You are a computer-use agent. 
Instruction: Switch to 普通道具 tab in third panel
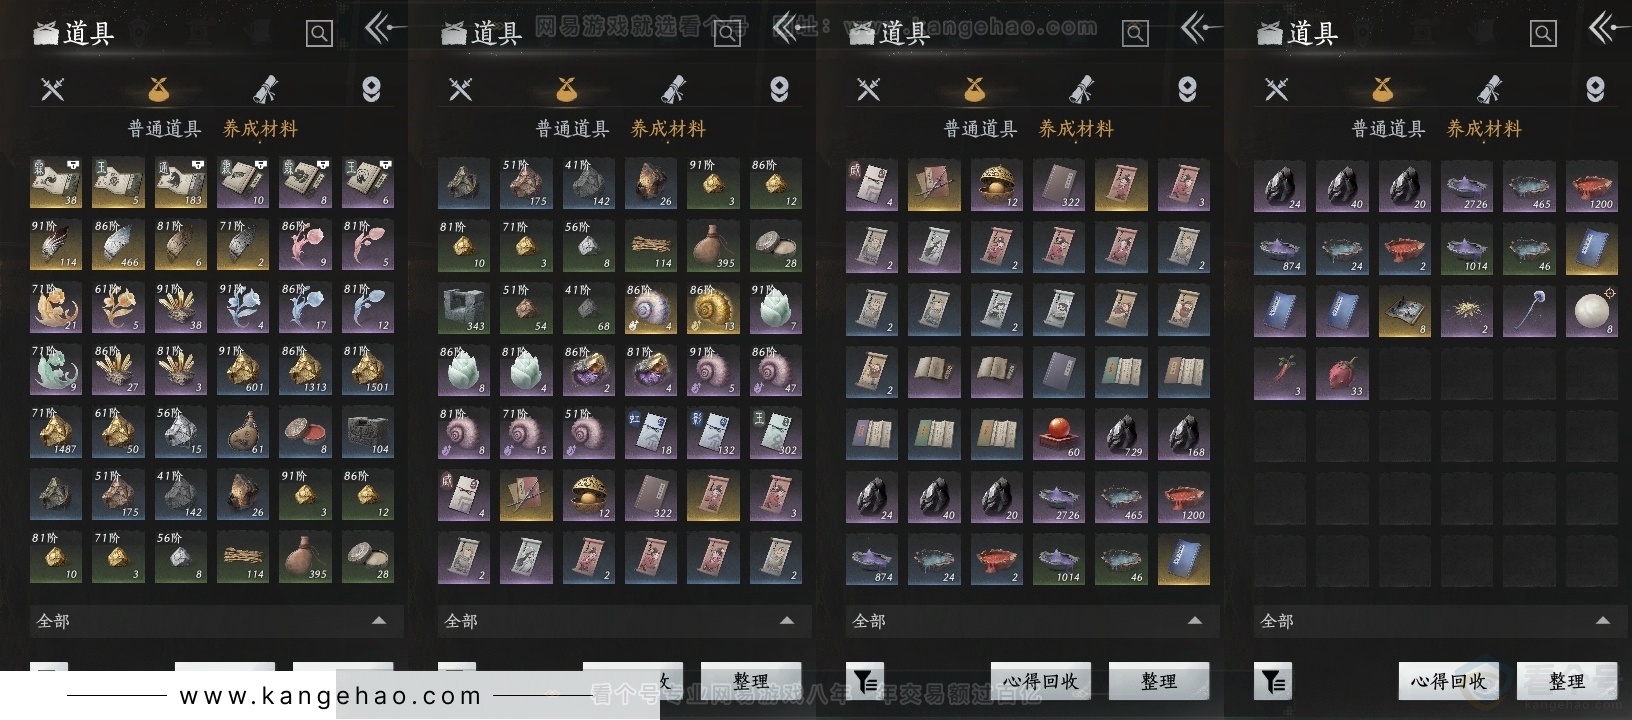click(x=980, y=129)
